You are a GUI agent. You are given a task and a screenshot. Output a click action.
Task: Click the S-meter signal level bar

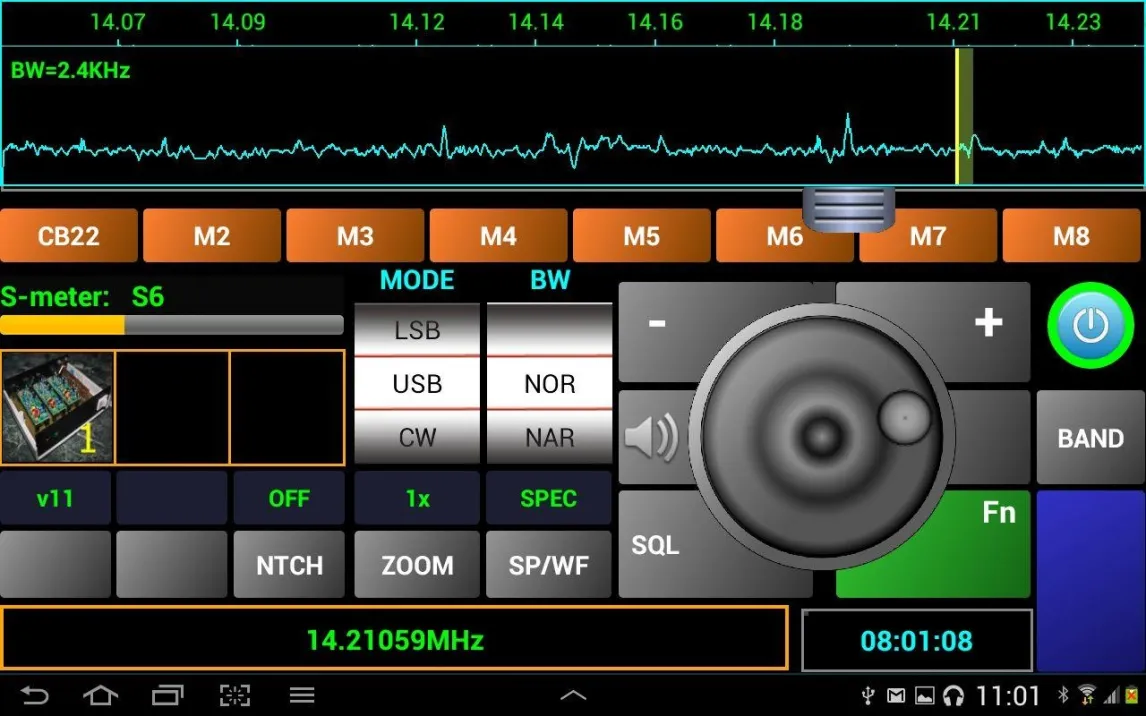pyautogui.click(x=172, y=325)
